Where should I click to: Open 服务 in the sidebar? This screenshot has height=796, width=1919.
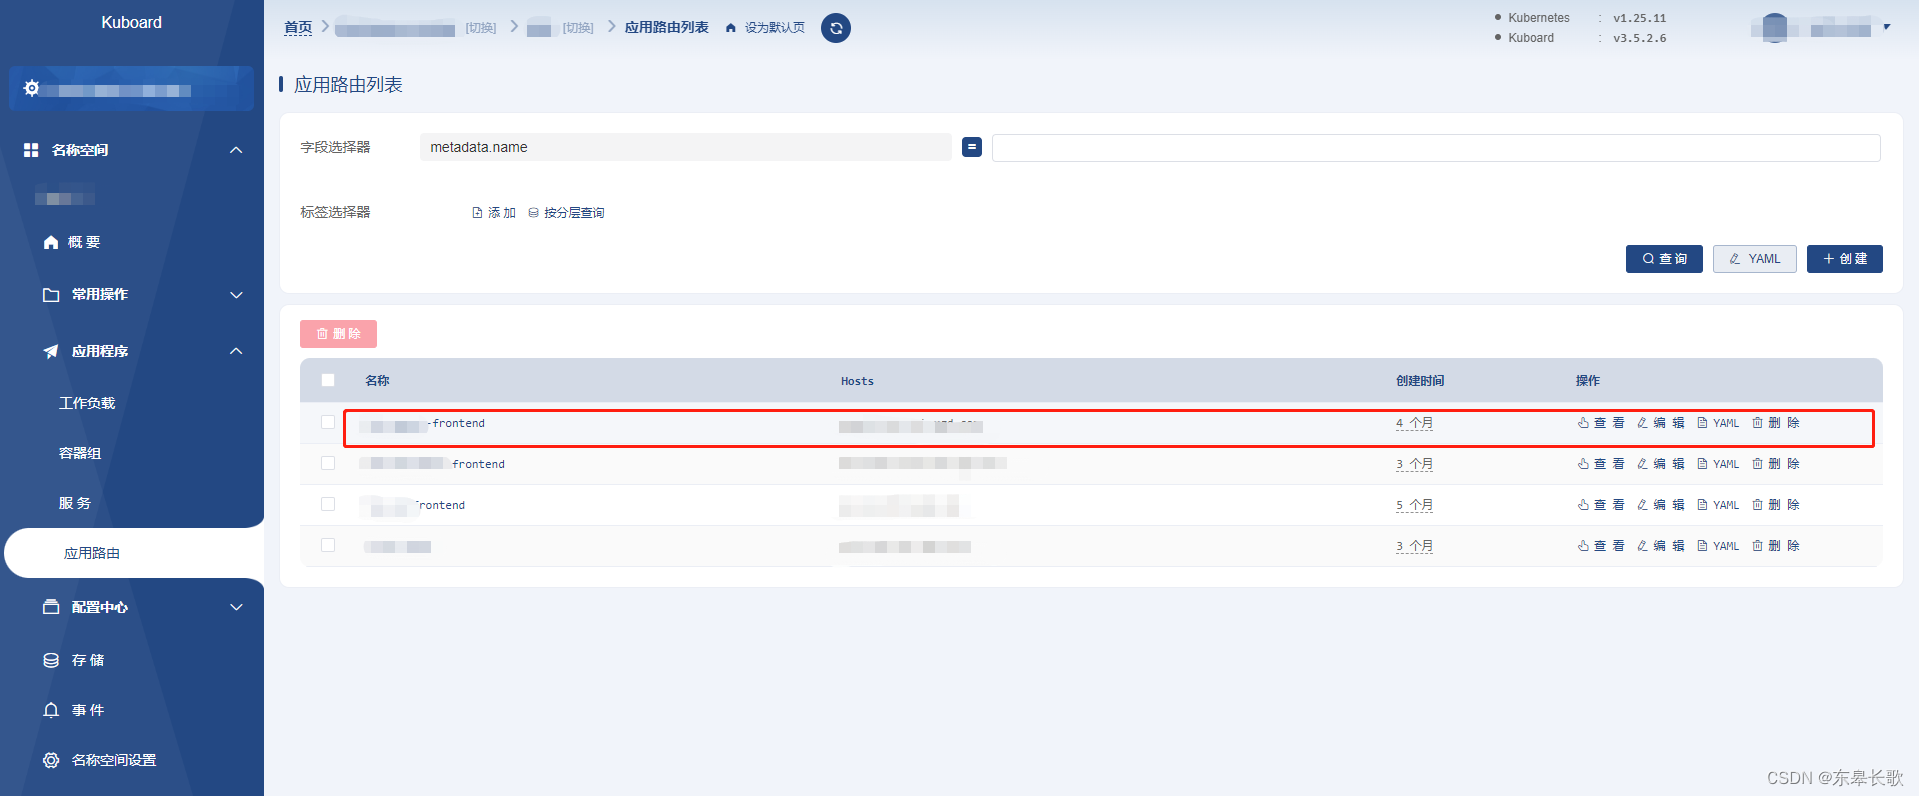[x=75, y=503]
